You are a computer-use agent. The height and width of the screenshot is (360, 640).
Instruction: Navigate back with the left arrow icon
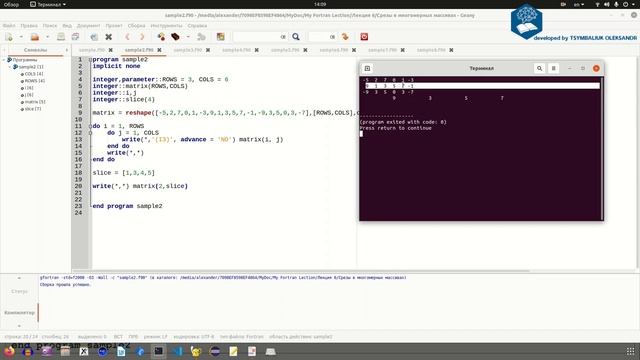point(127,37)
